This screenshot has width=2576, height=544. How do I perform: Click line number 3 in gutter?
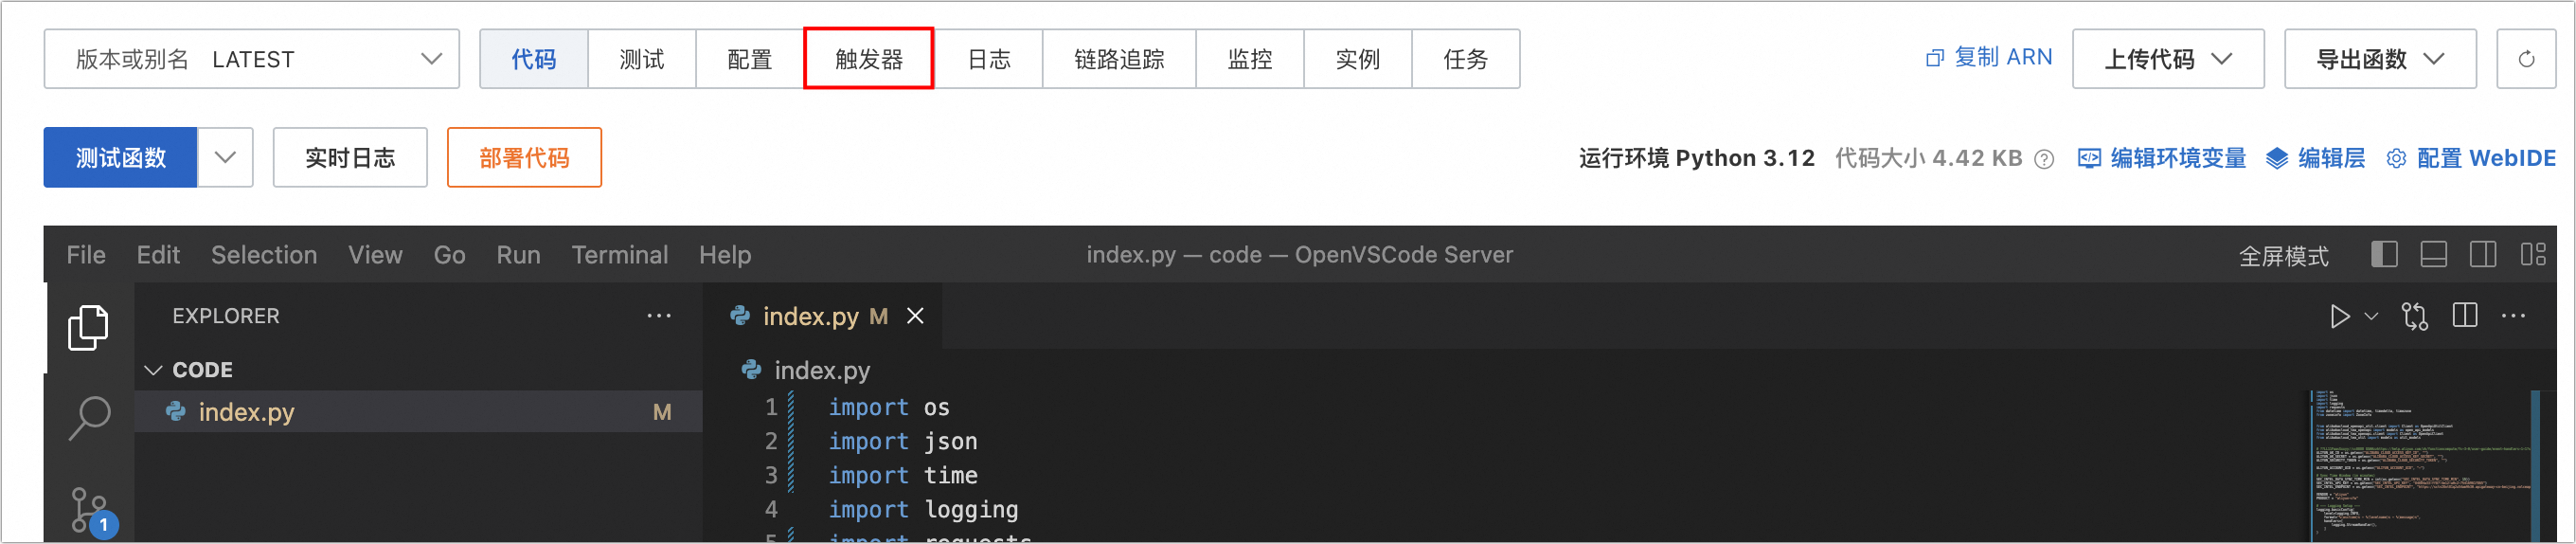tap(771, 475)
